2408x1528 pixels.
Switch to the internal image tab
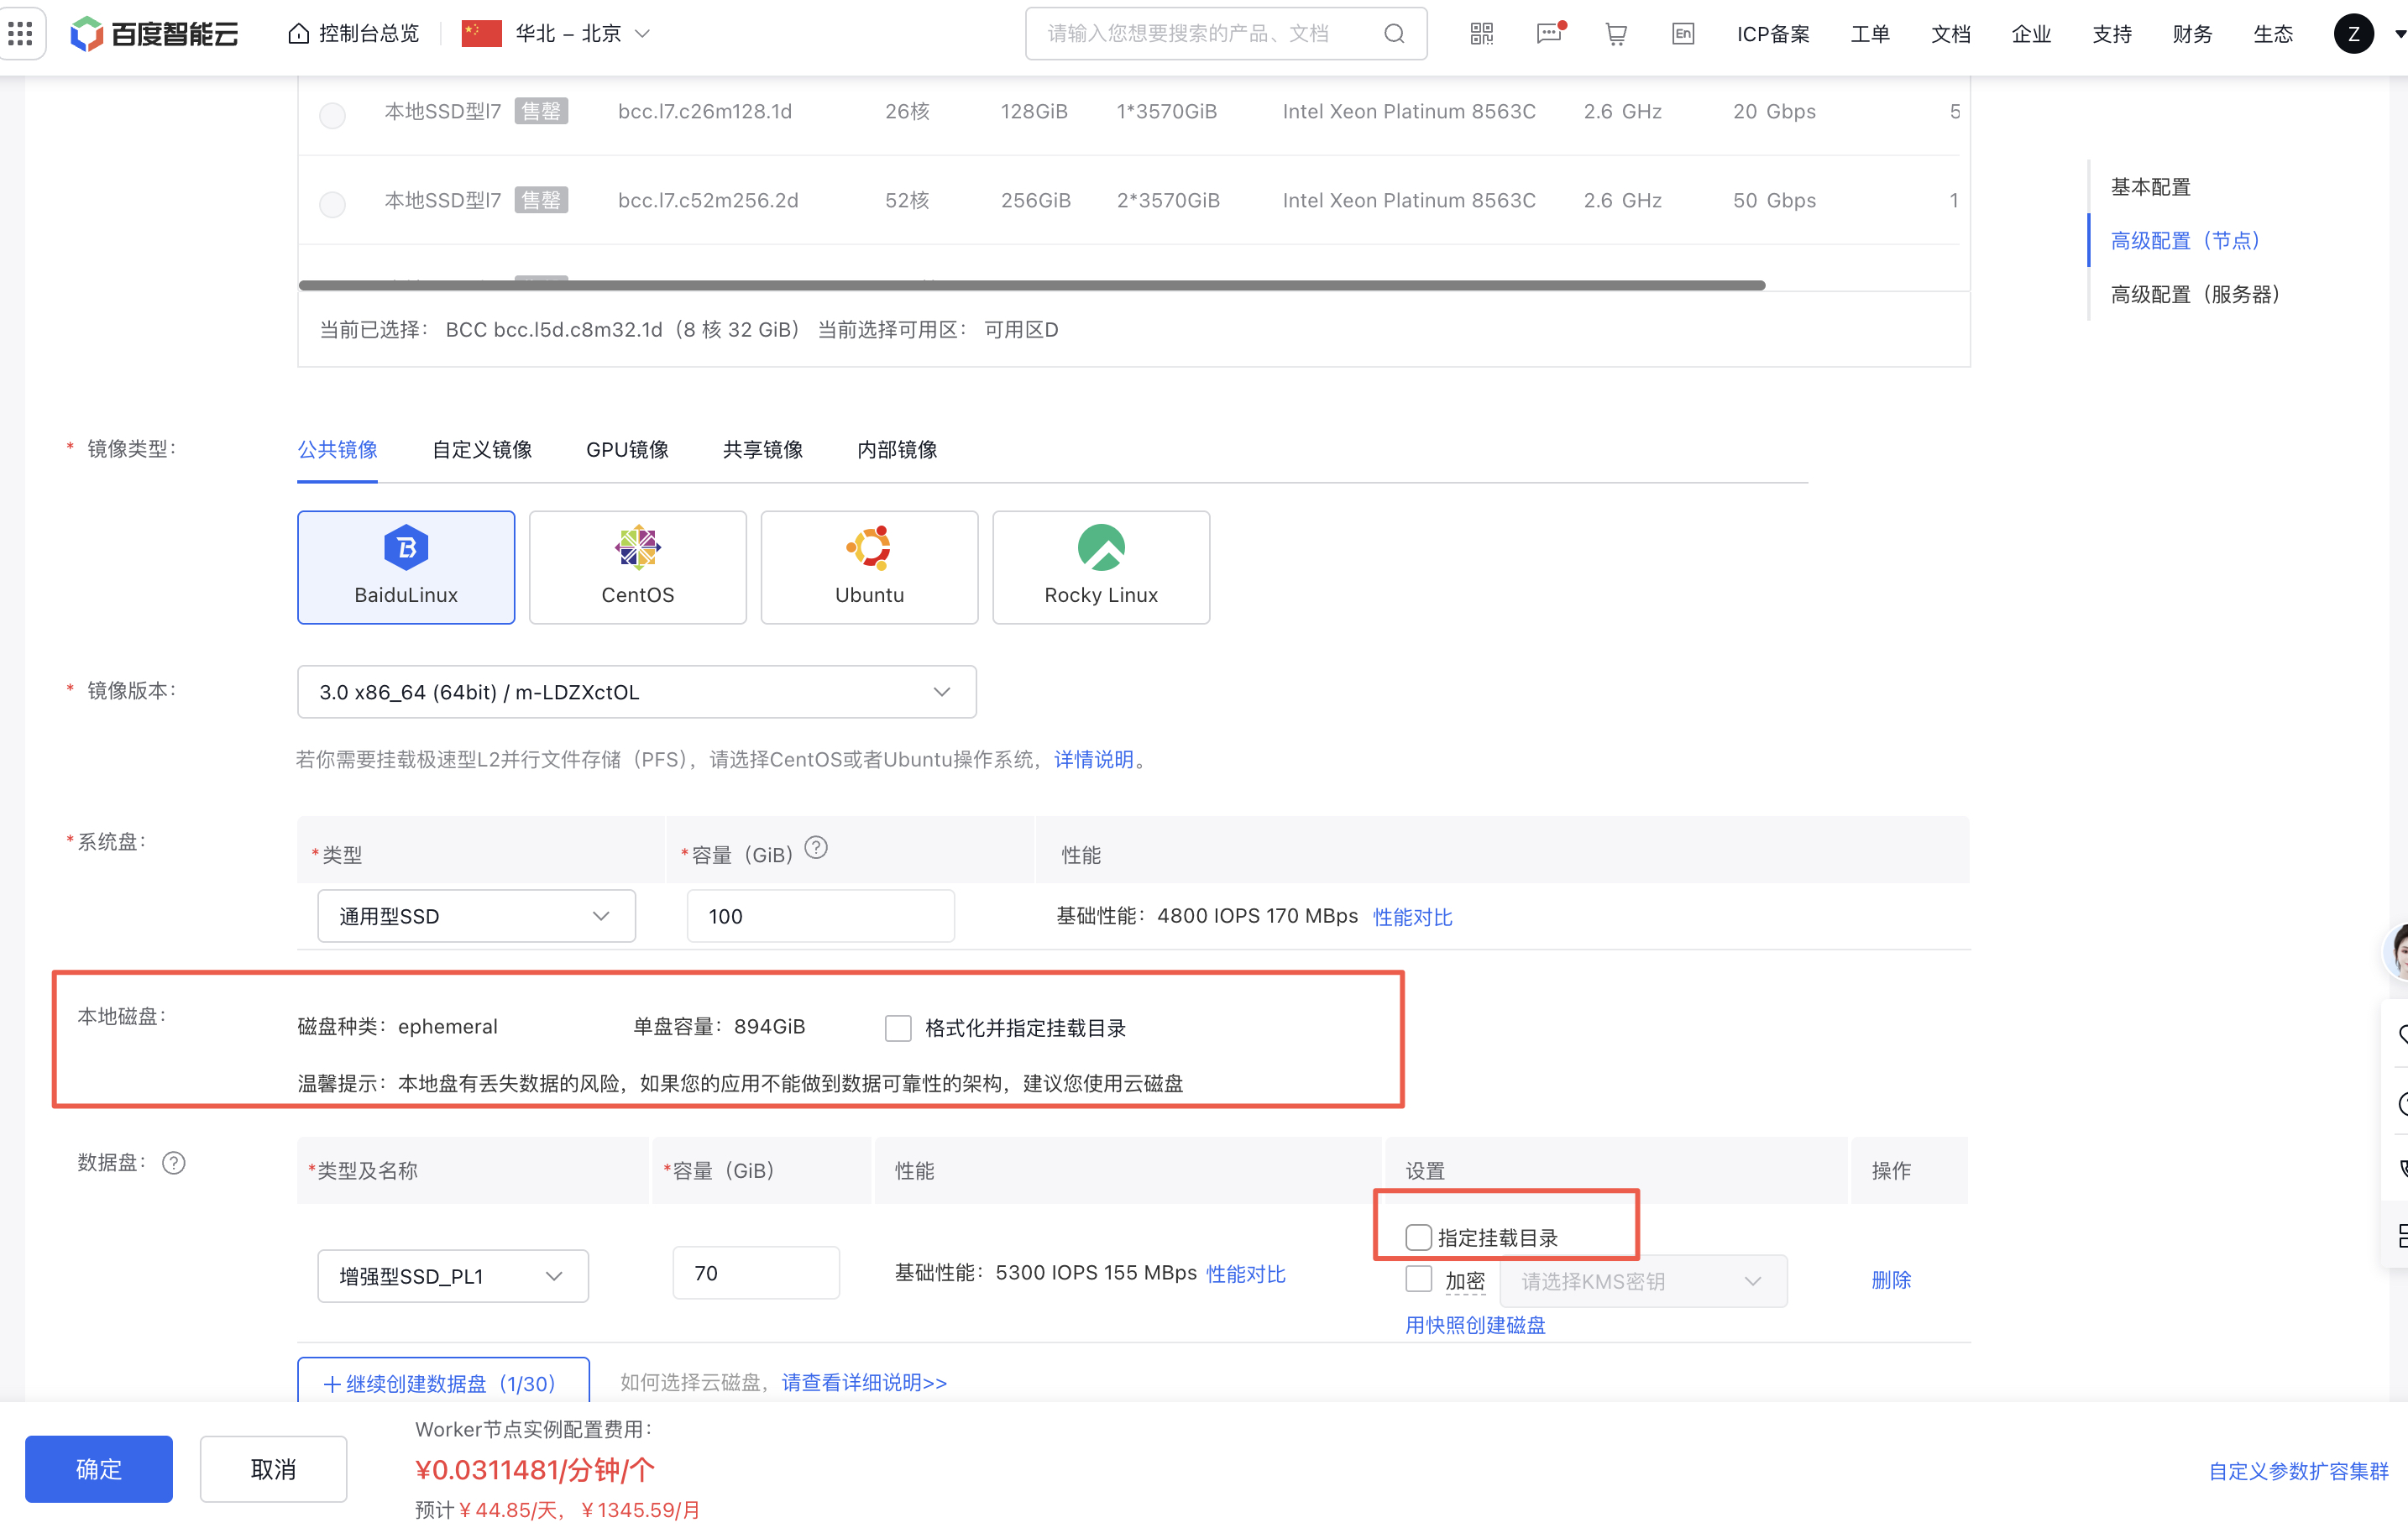(897, 450)
